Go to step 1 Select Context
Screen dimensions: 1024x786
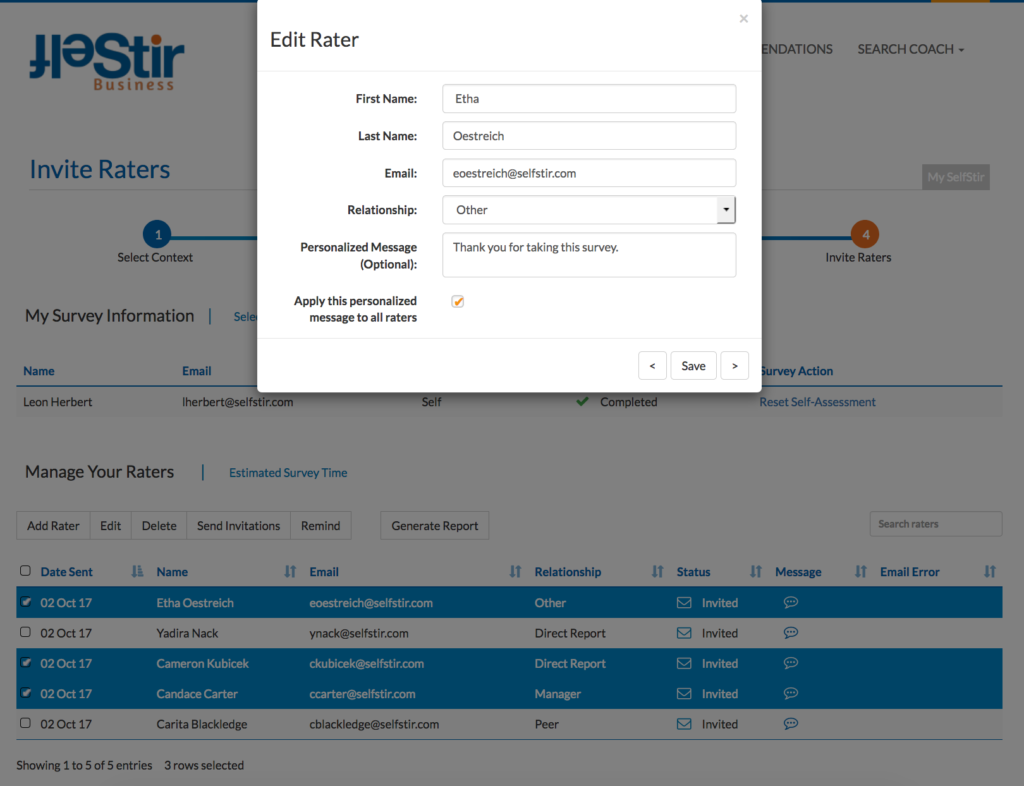coord(156,236)
